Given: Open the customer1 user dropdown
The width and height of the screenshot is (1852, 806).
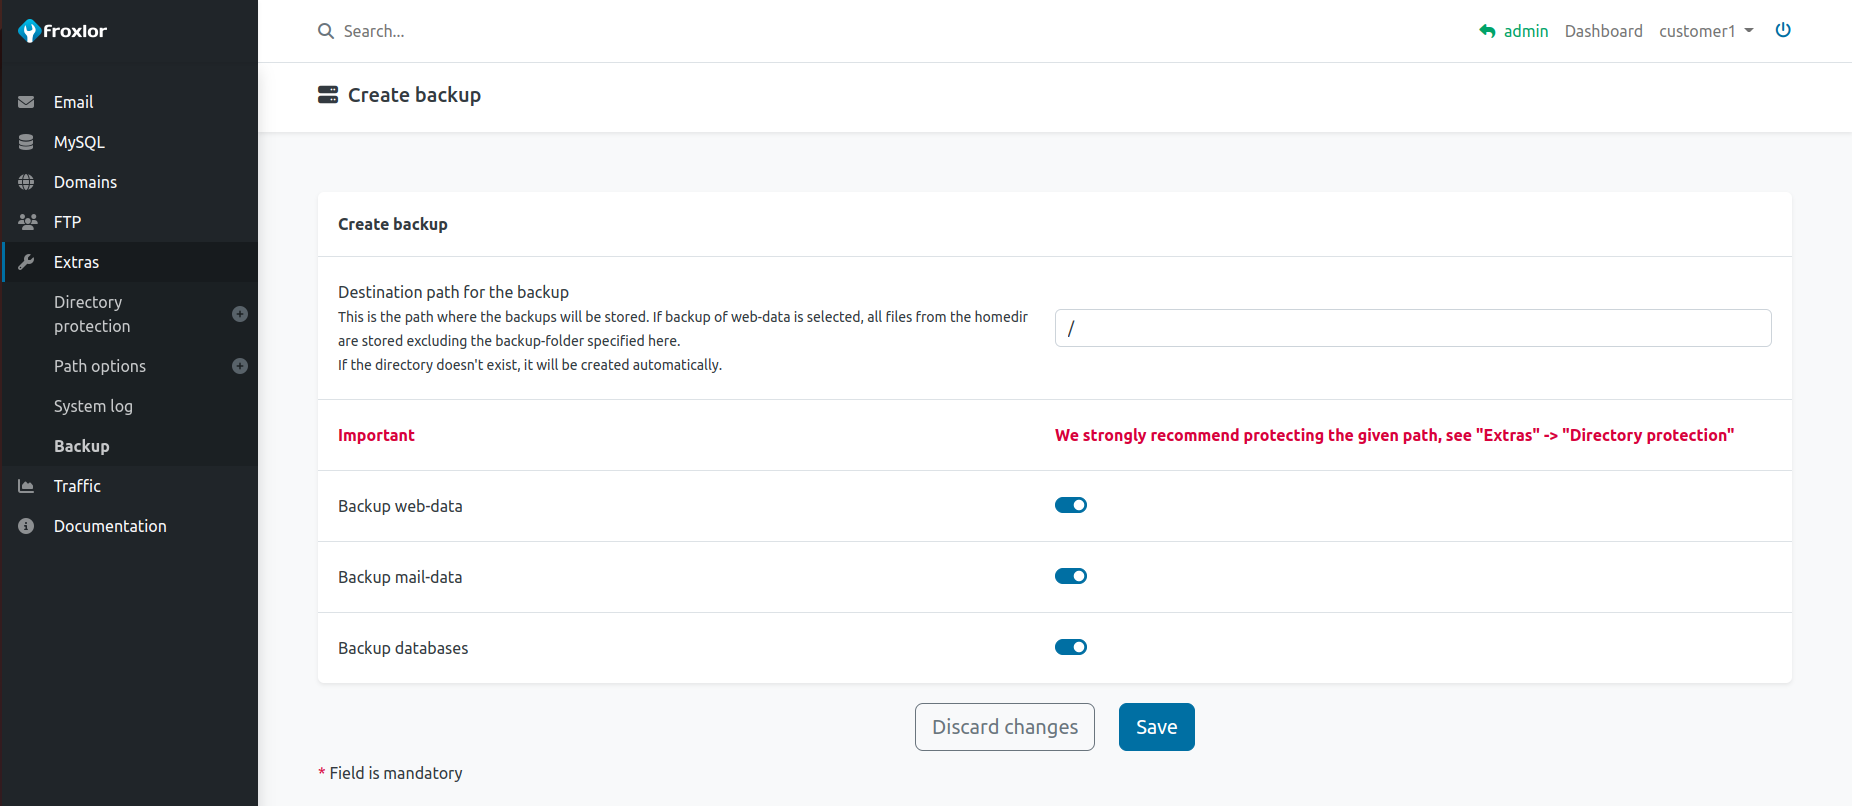Looking at the screenshot, I should point(1705,31).
